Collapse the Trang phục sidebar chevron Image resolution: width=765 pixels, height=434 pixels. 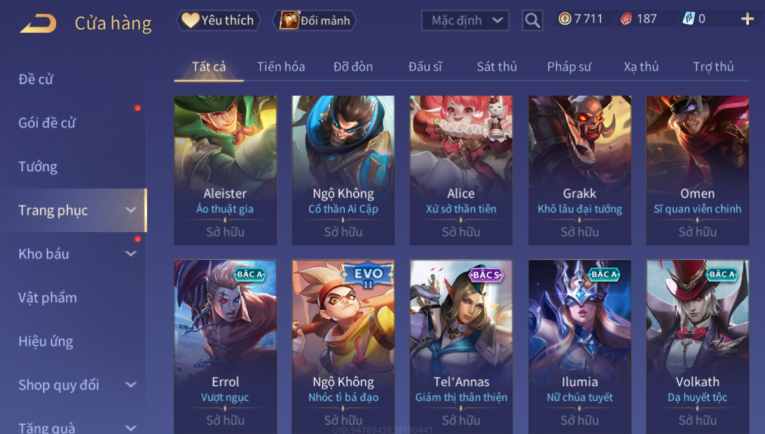click(x=131, y=210)
